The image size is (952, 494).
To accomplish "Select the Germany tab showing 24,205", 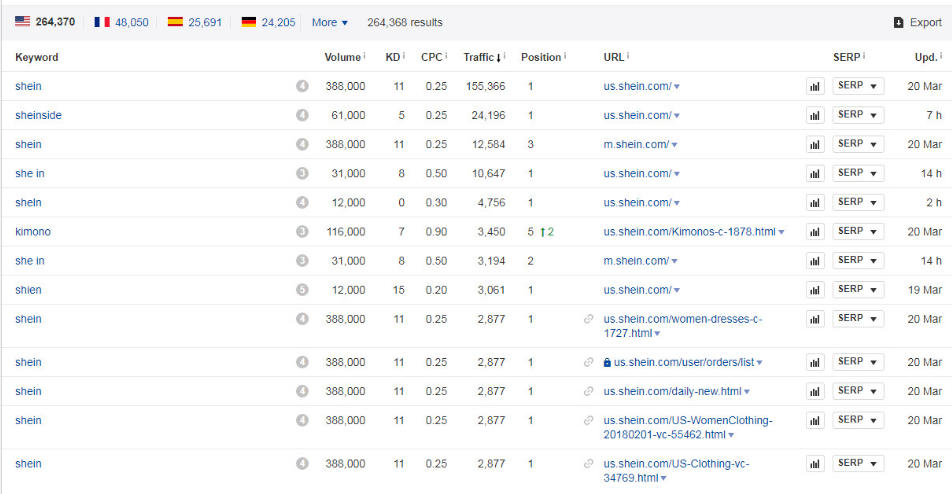I will coord(268,22).
